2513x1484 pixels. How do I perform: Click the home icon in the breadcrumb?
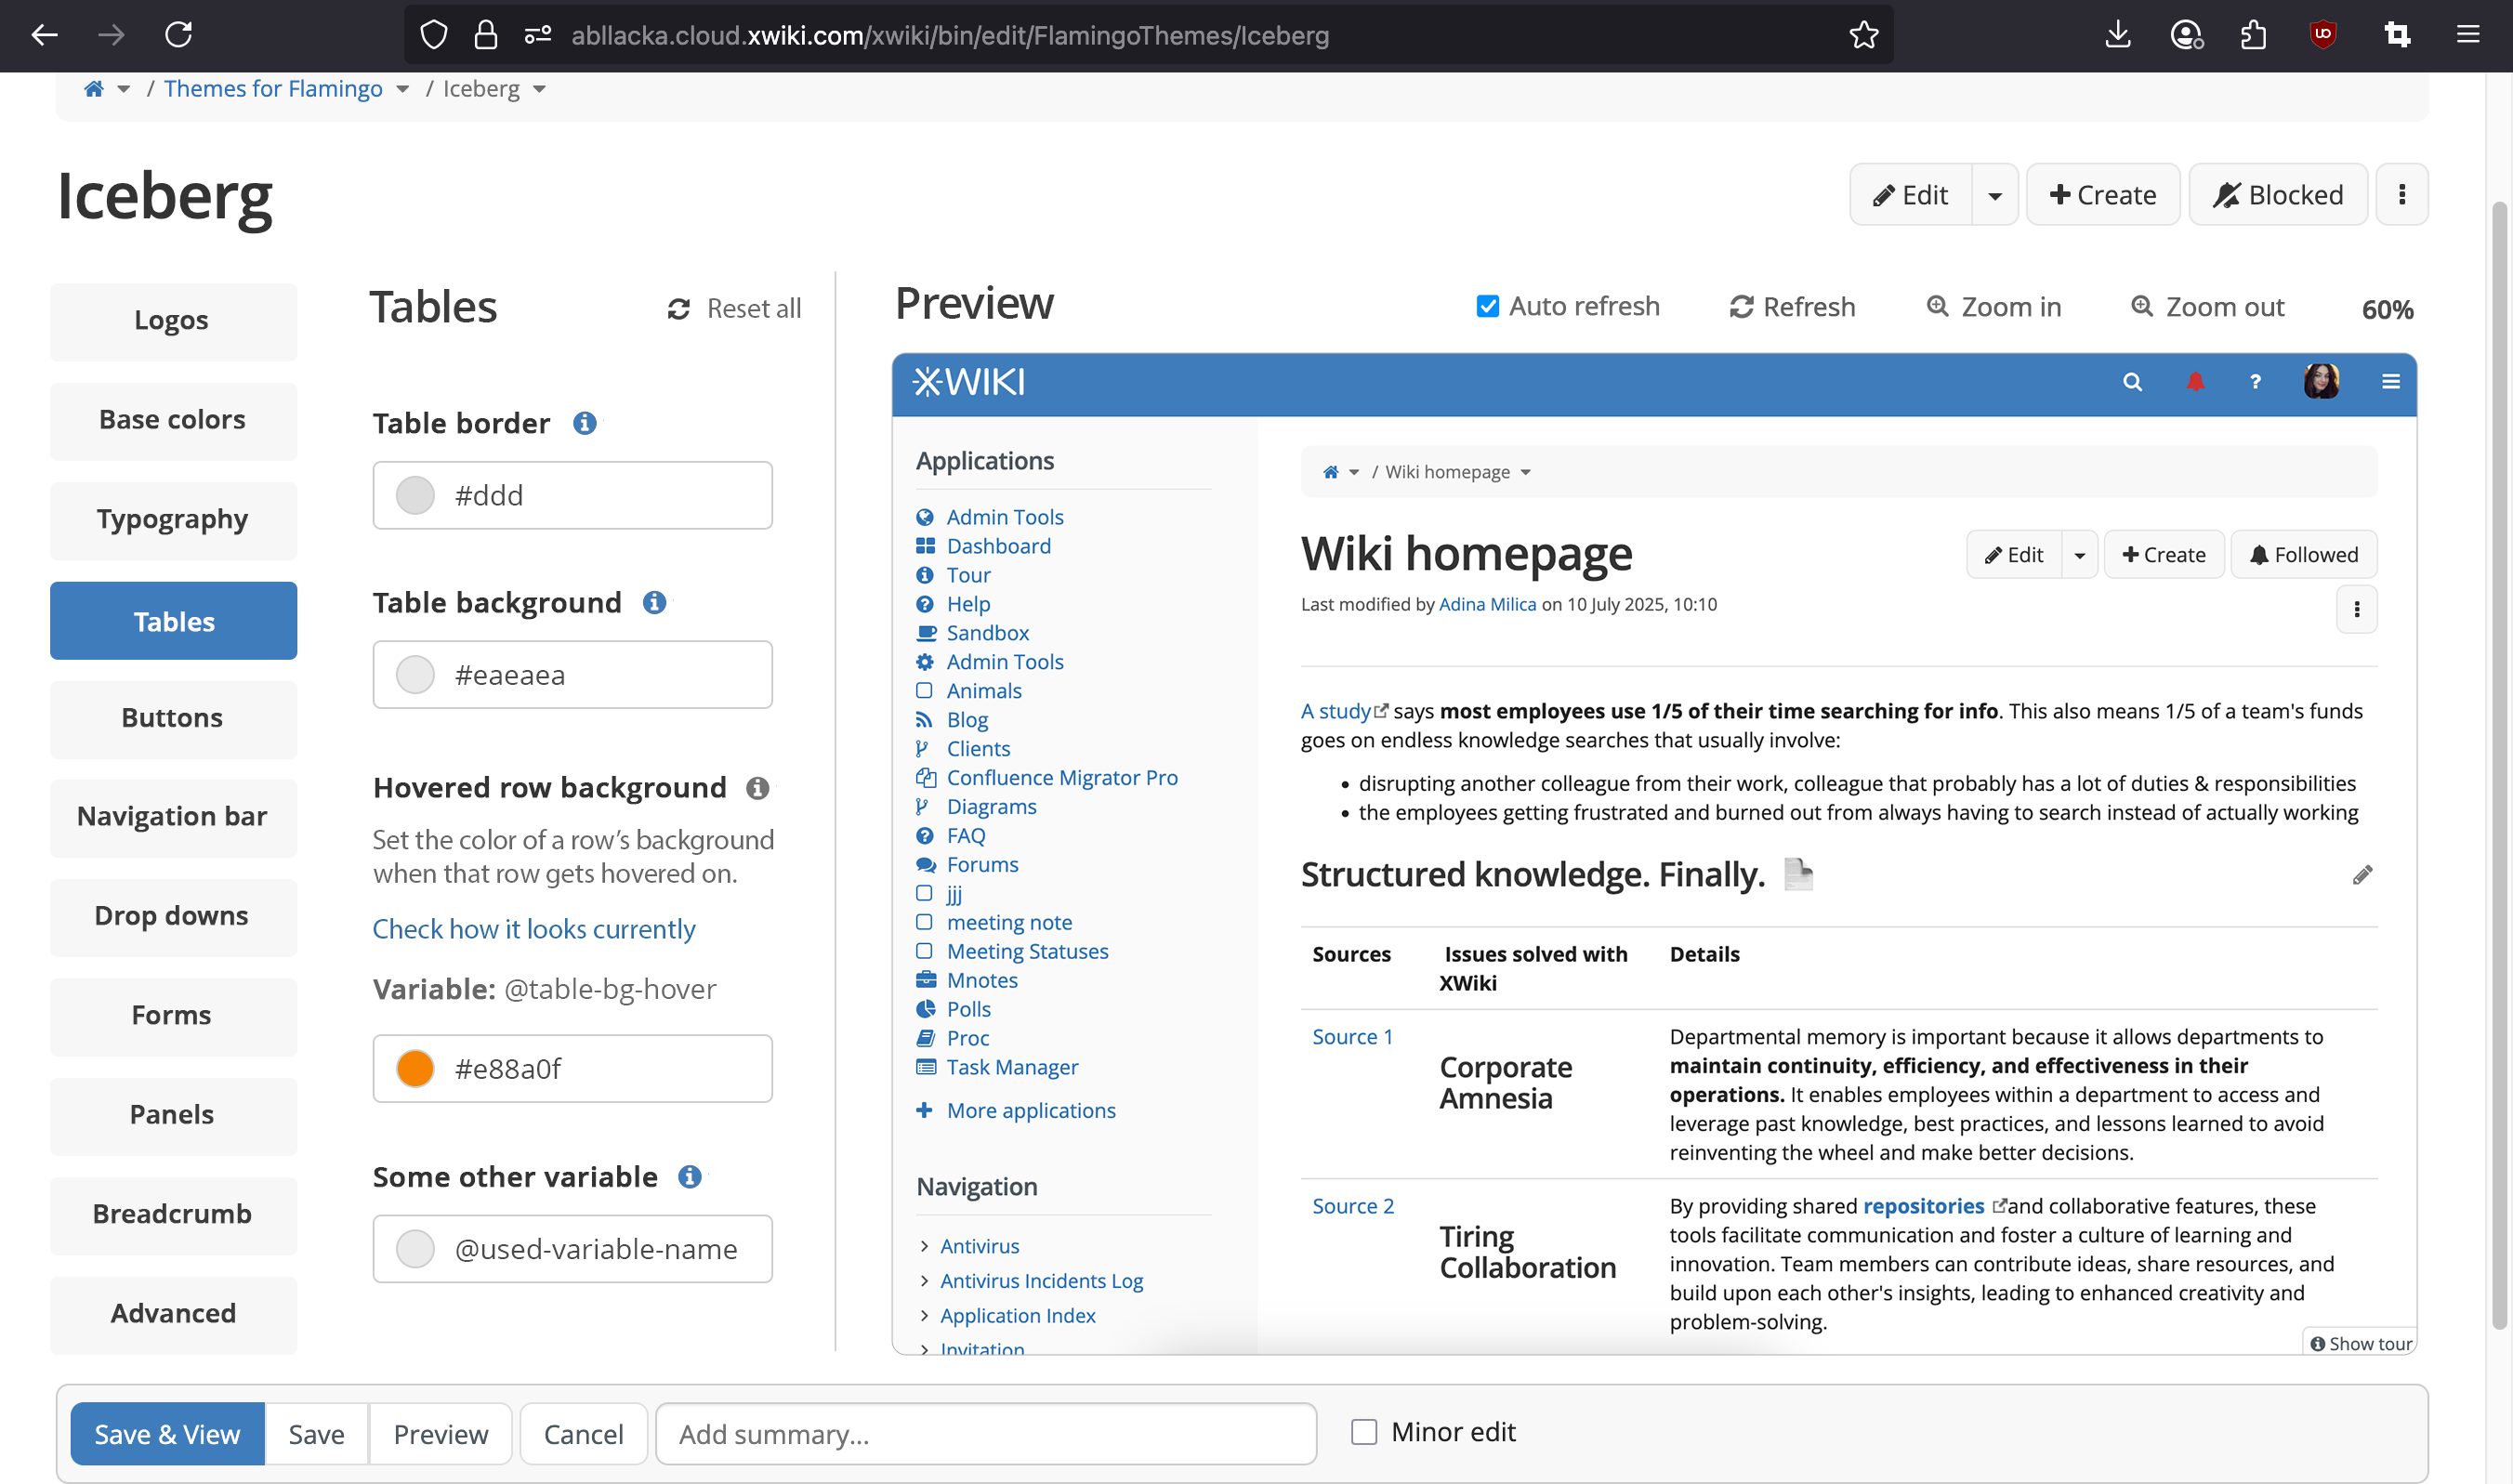(x=94, y=89)
